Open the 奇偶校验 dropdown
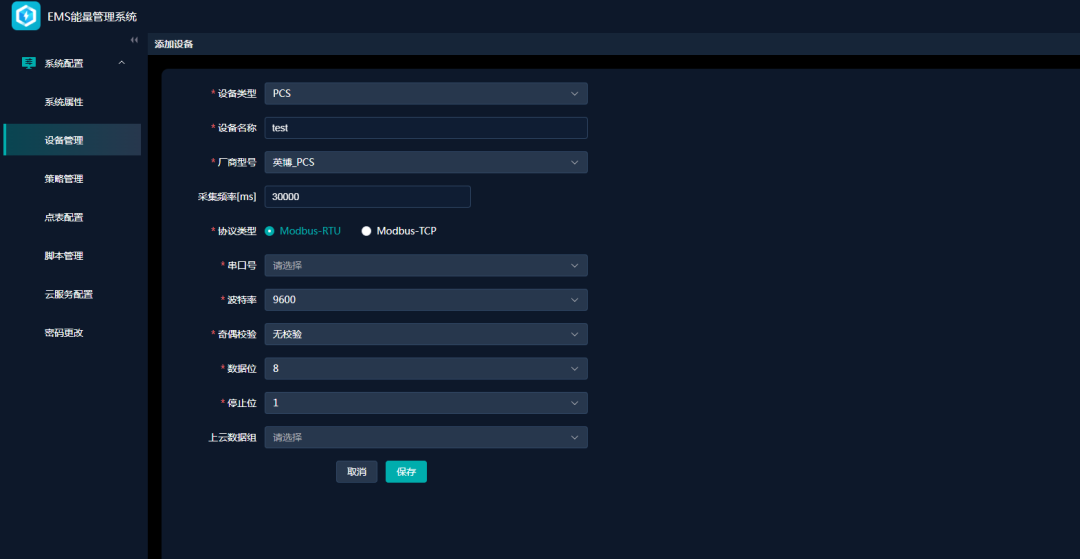The width and height of the screenshot is (1080, 559). pos(425,334)
